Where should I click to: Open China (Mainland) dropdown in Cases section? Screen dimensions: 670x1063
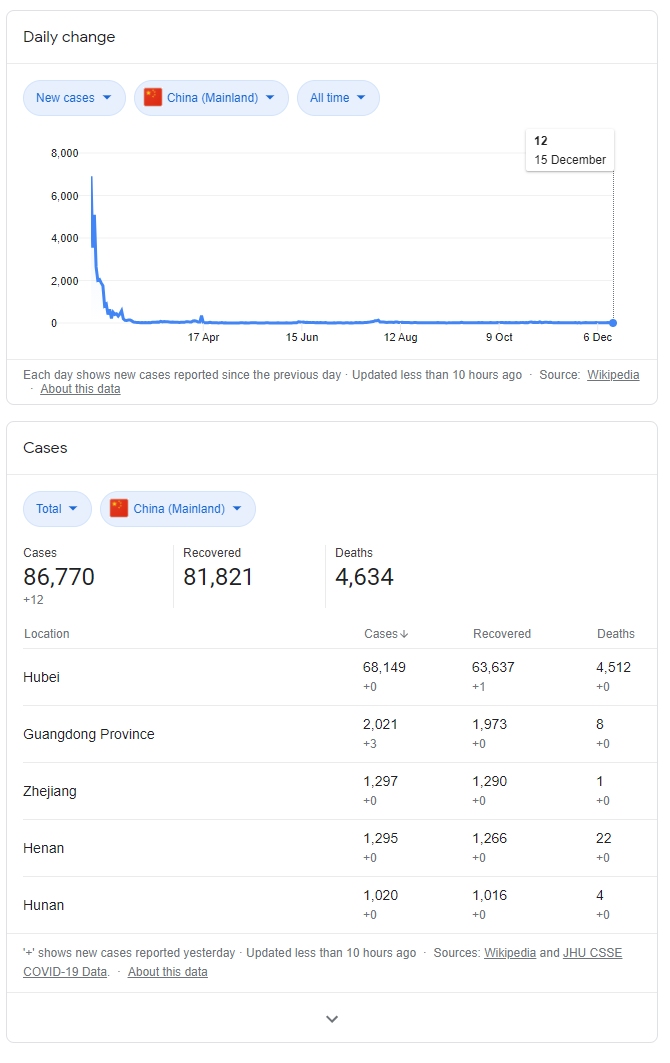point(177,509)
